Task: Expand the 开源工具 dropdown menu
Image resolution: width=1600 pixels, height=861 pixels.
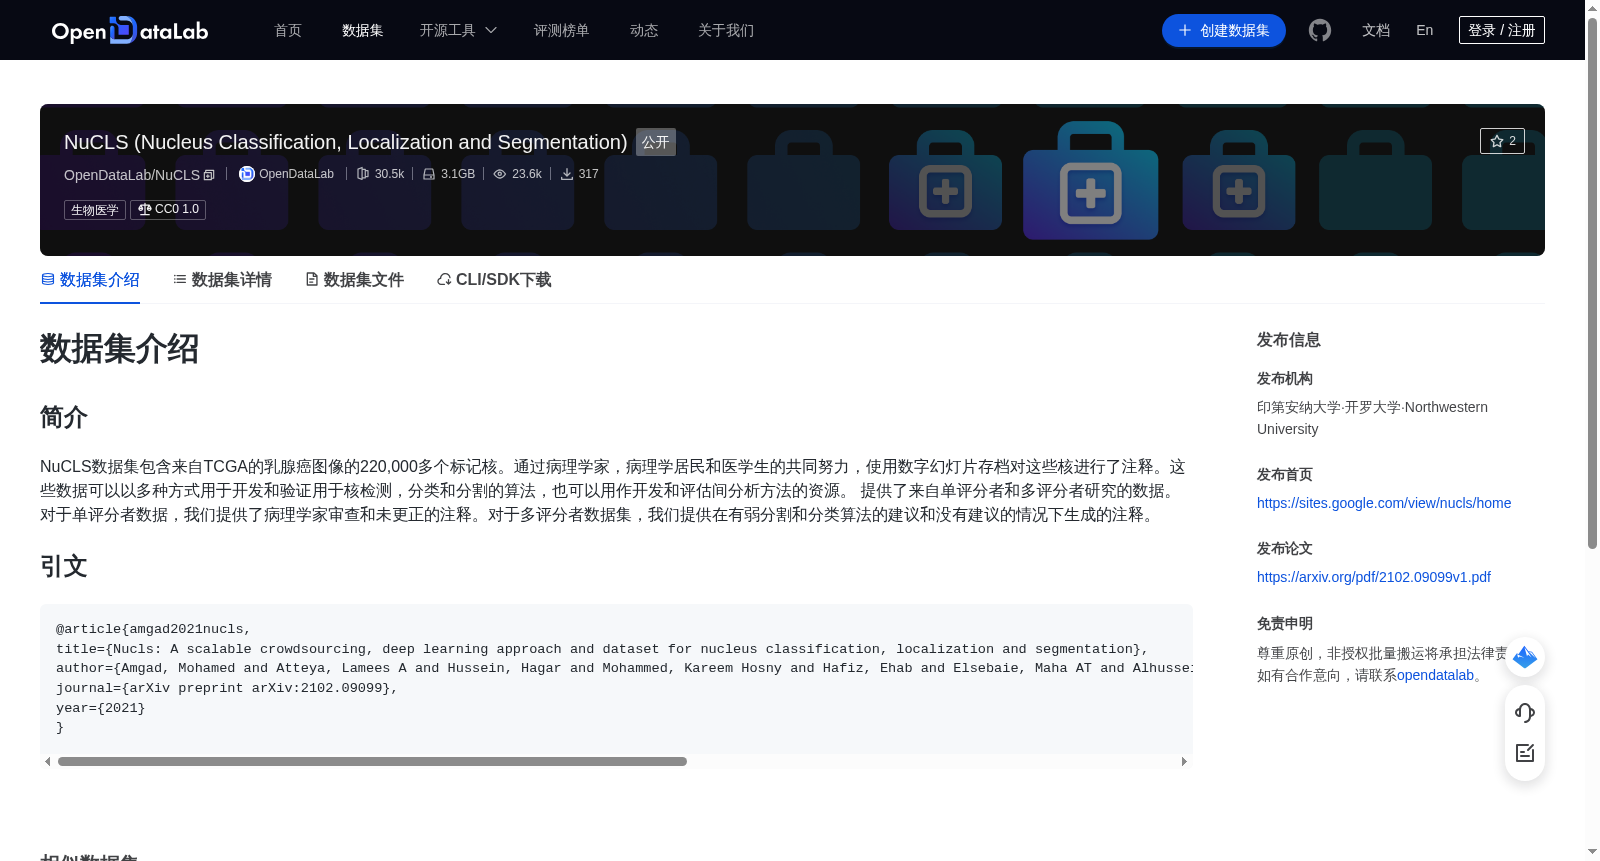Action: pos(458,30)
